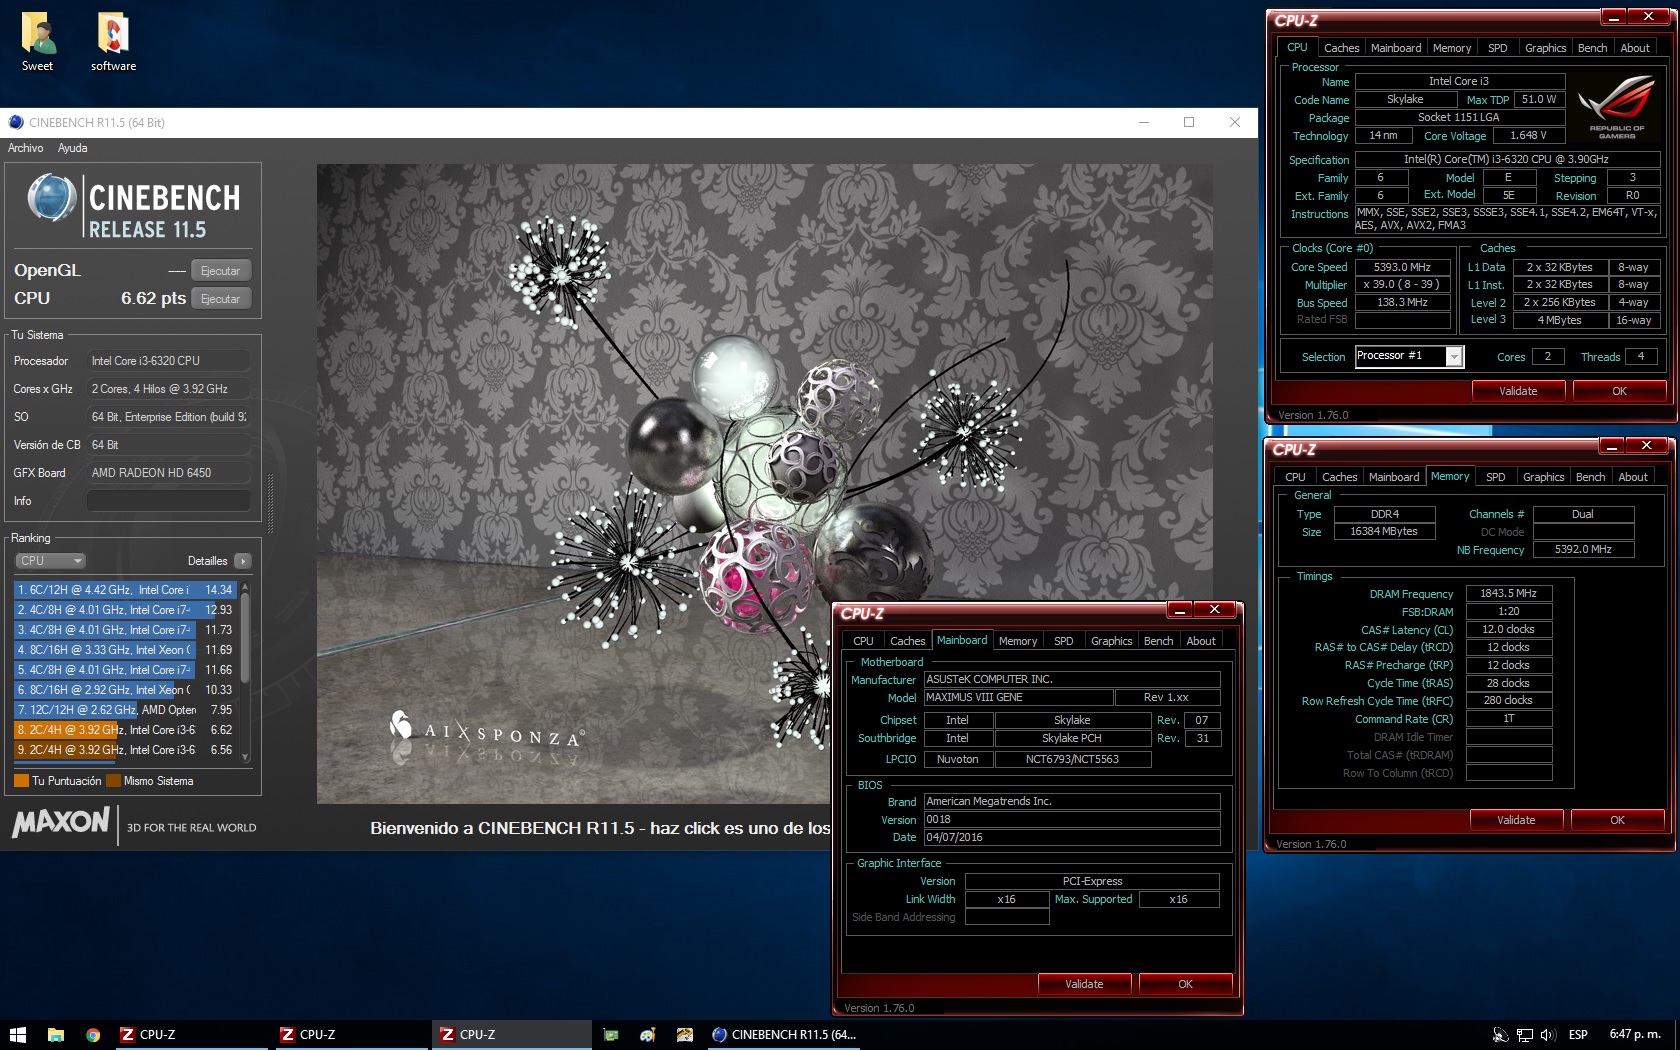Click the NB Frequency 5392.0 MHz value

pos(1583,549)
